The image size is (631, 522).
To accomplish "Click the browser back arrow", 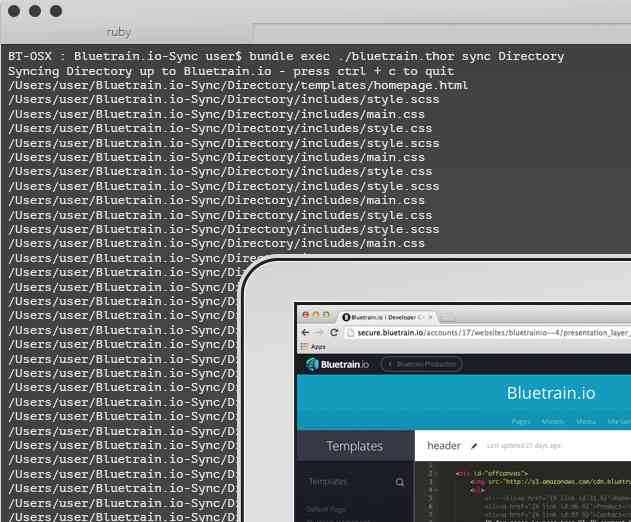I will (x=306, y=332).
